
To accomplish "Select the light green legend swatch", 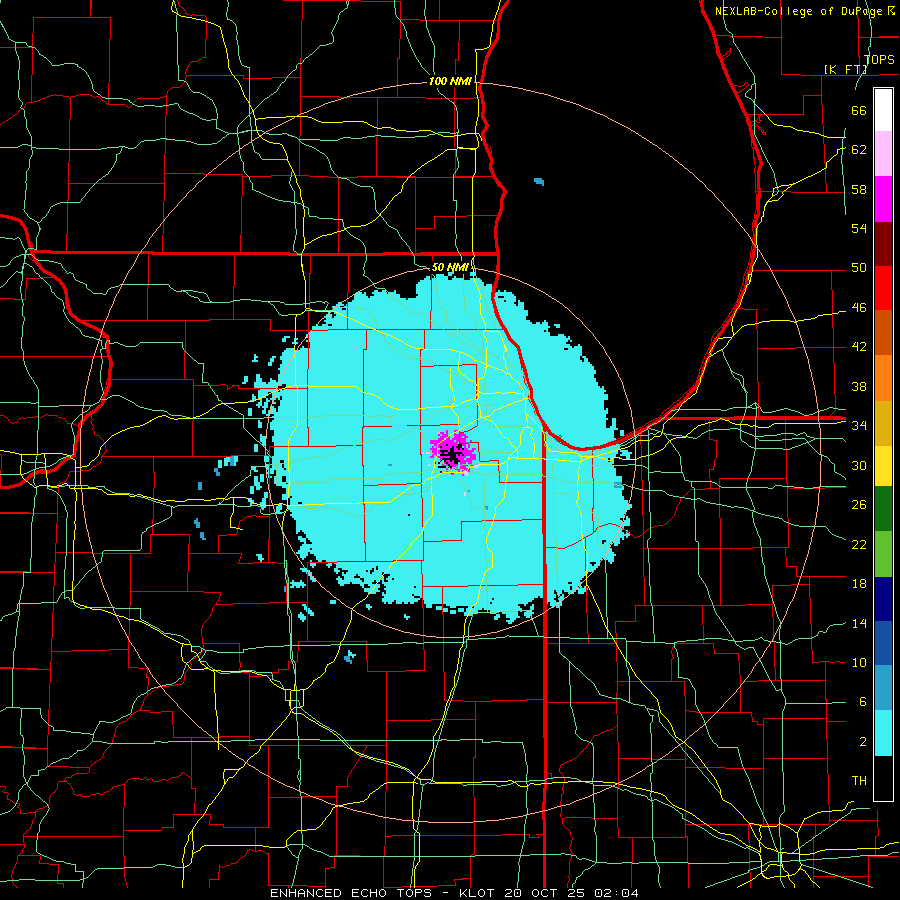I will coord(883,554).
